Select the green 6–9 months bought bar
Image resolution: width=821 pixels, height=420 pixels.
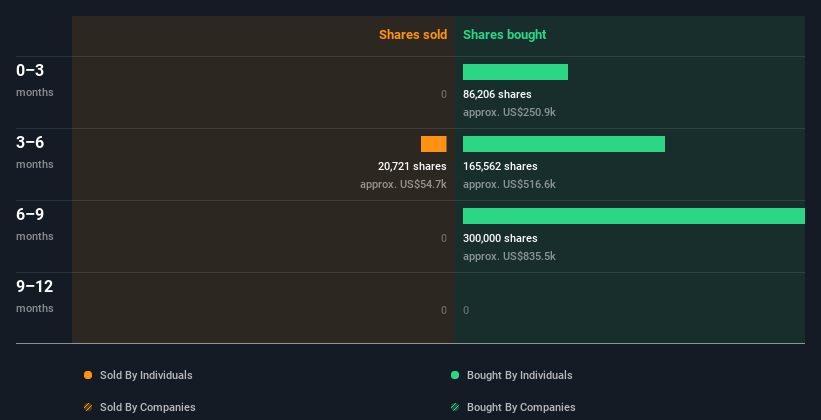pyautogui.click(x=634, y=216)
